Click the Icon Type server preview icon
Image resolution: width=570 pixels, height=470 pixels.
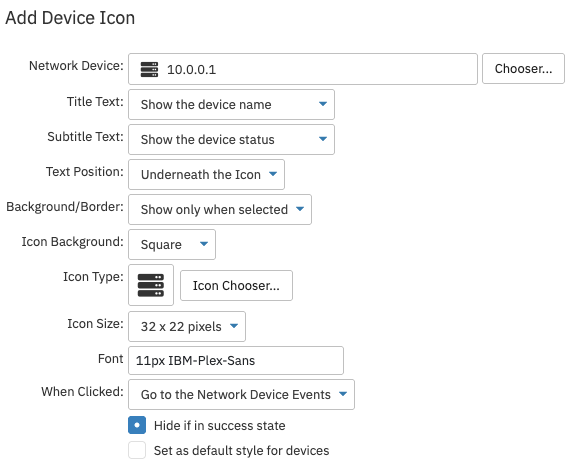point(151,285)
